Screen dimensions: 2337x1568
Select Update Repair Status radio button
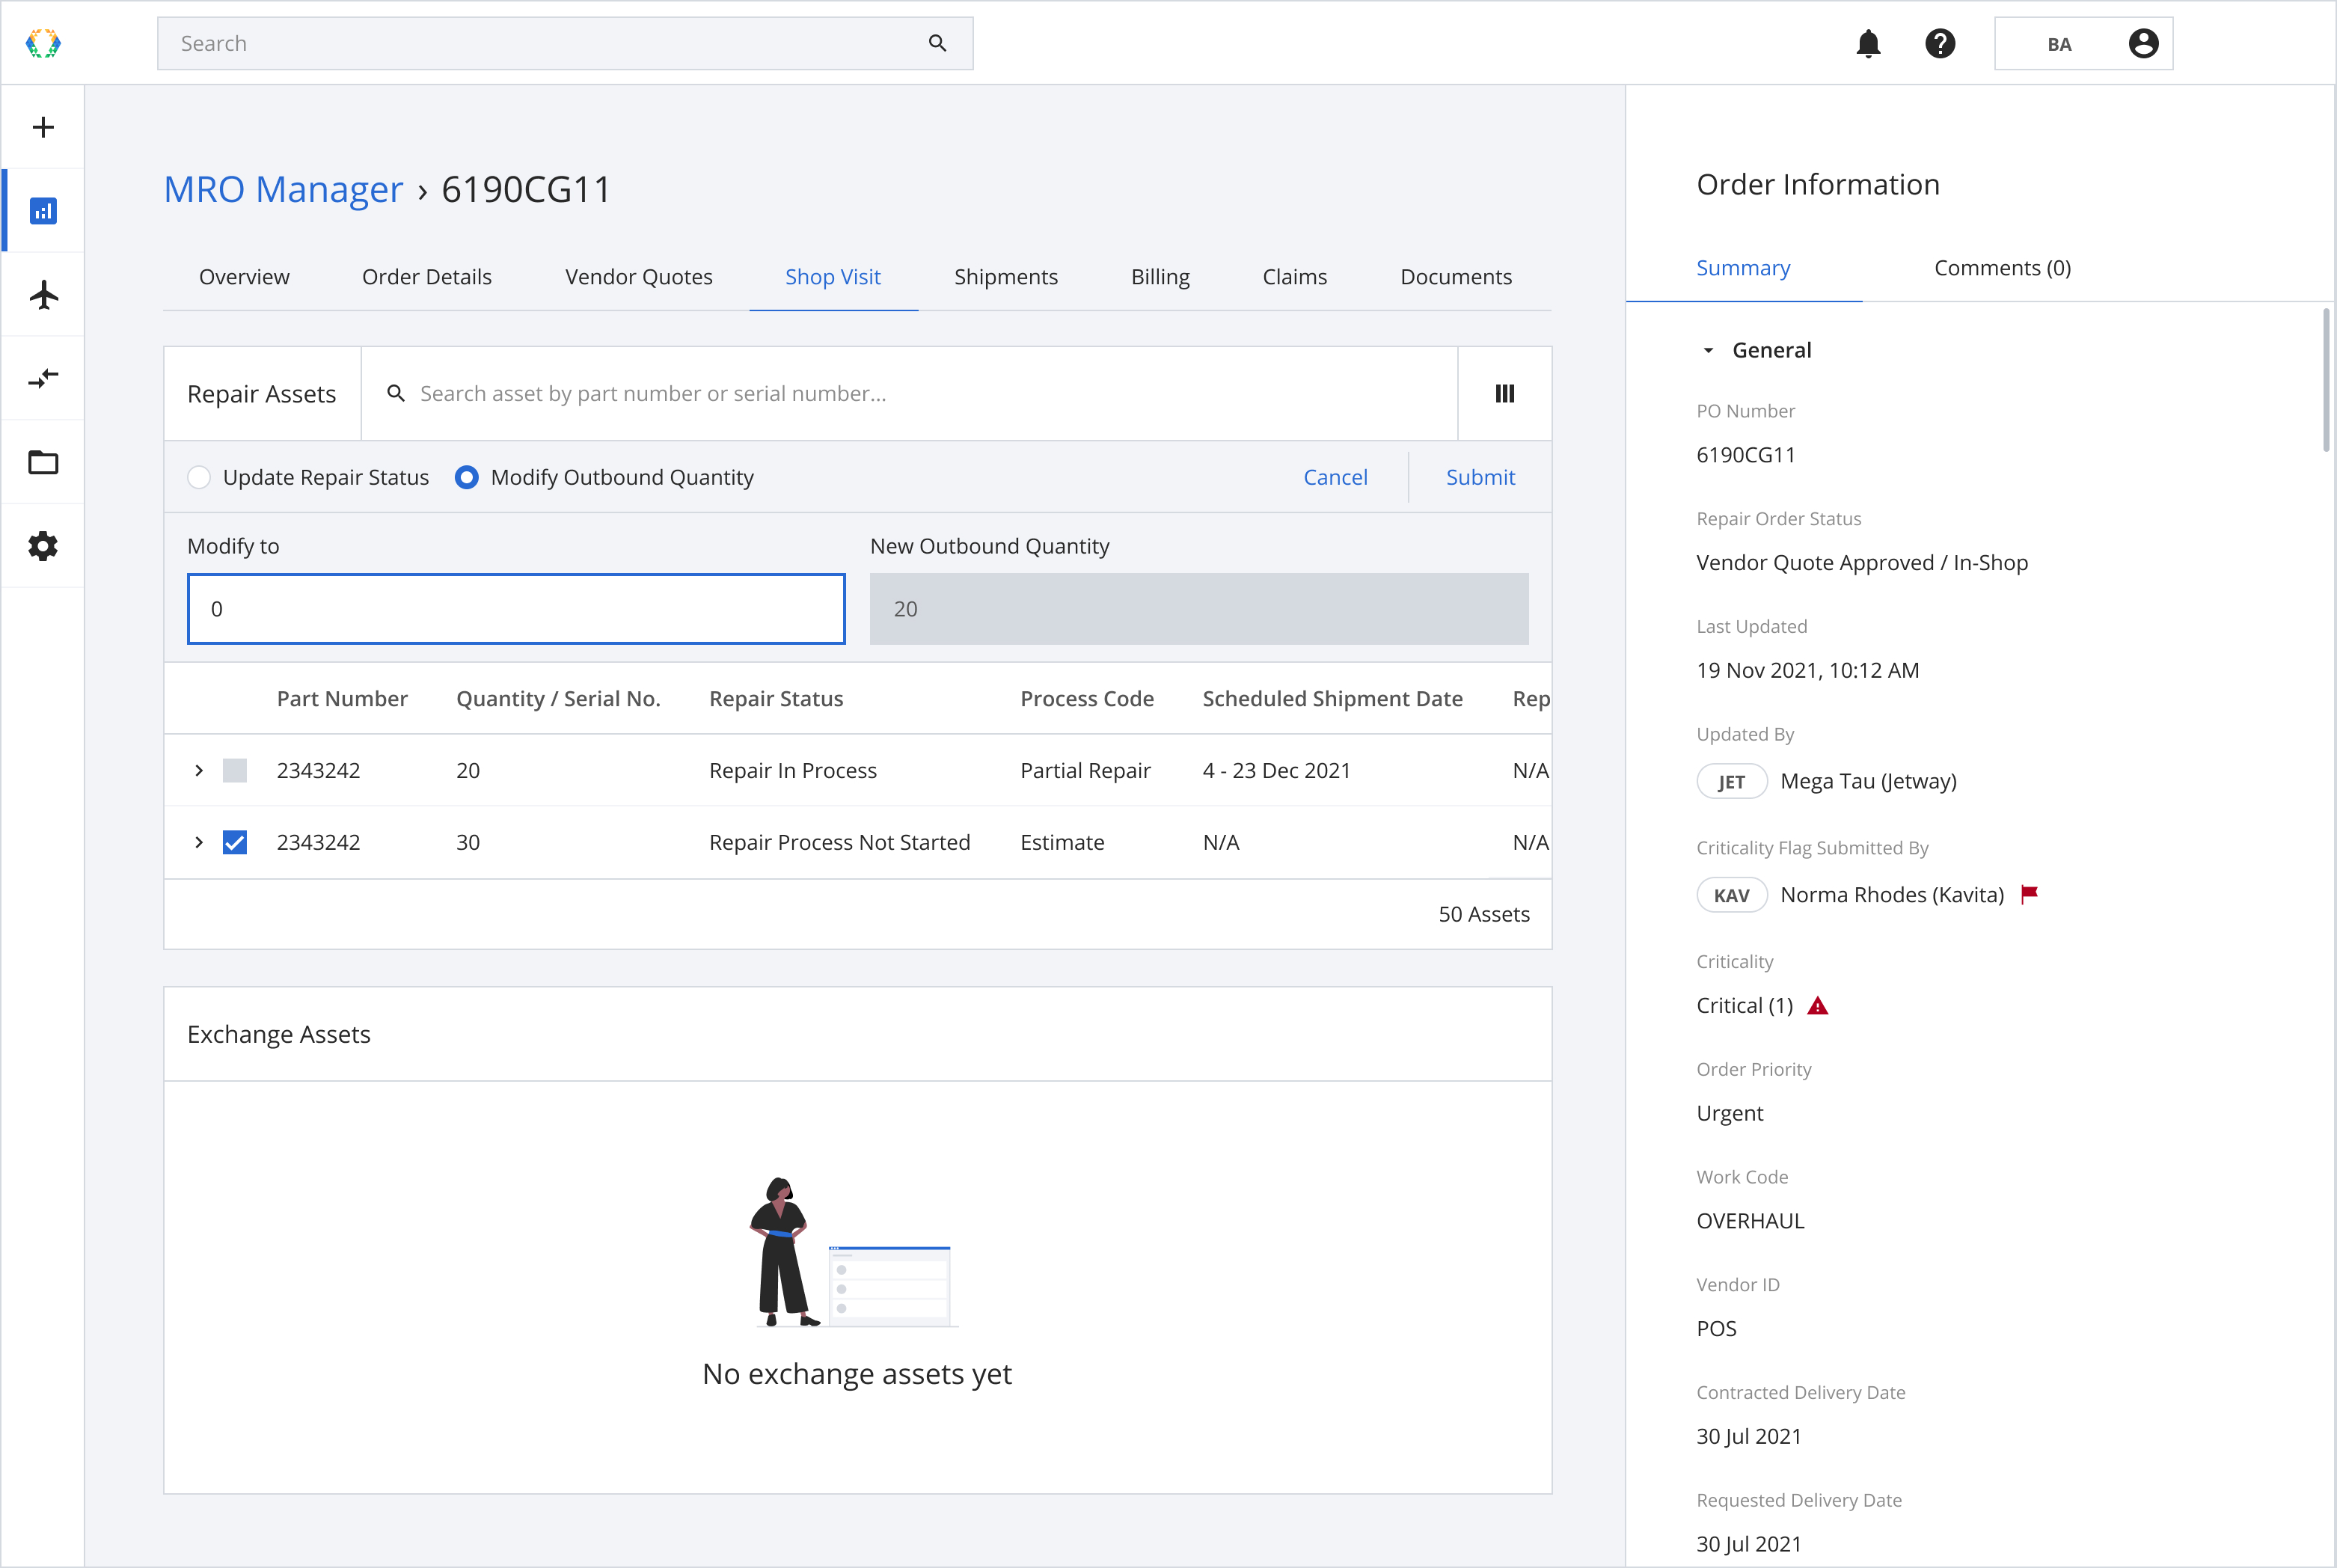199,477
